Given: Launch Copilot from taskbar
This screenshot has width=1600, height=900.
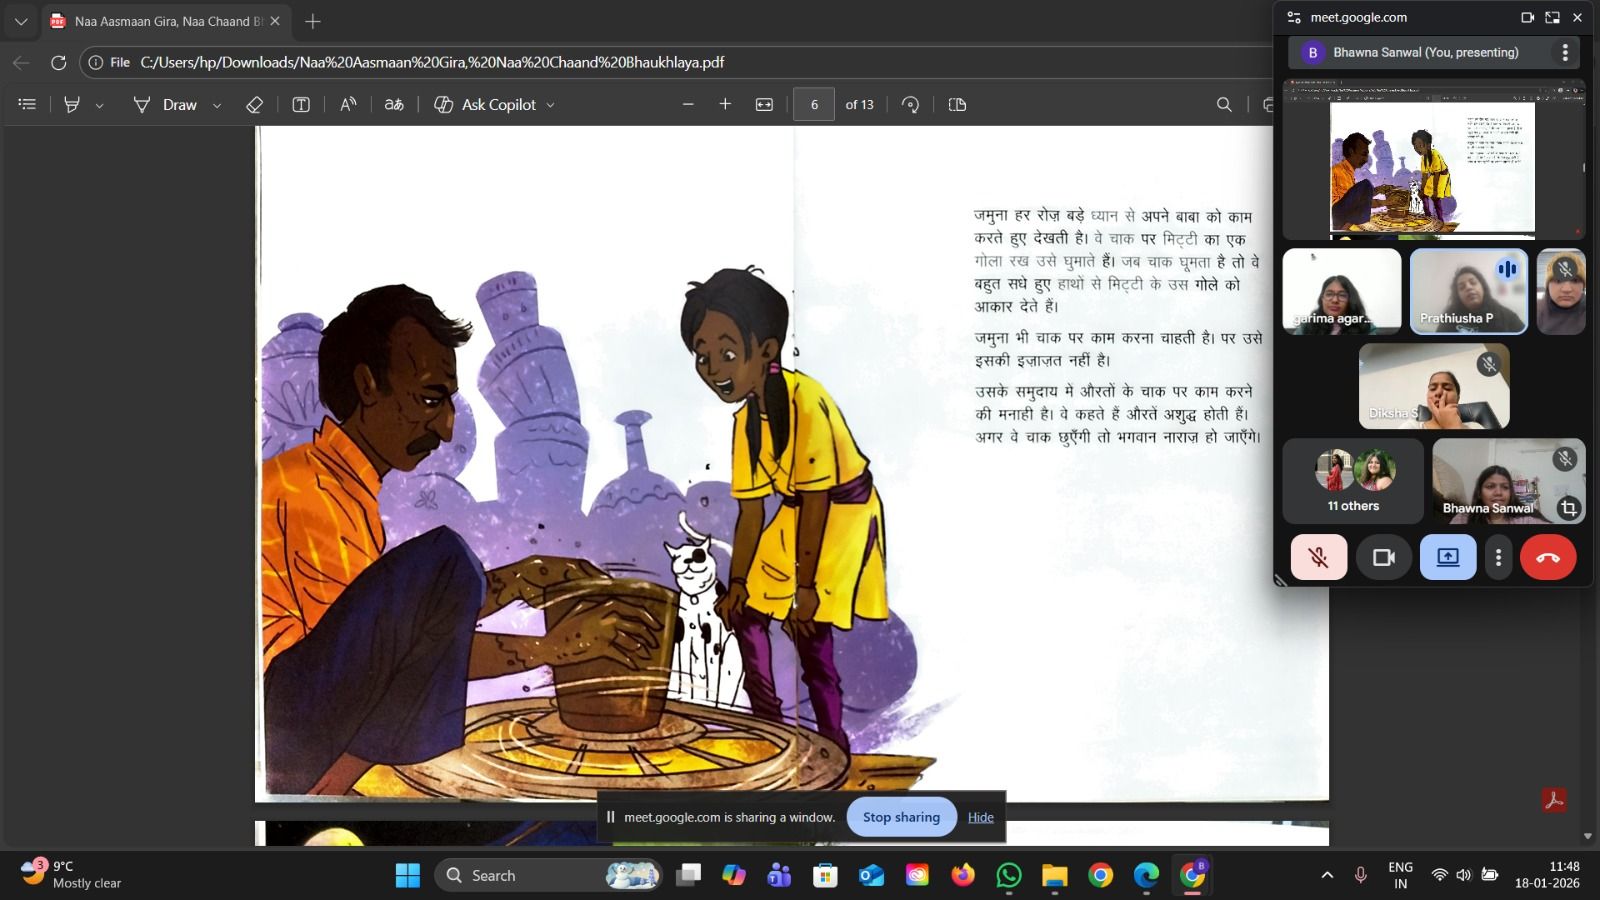Looking at the screenshot, I should 734,875.
